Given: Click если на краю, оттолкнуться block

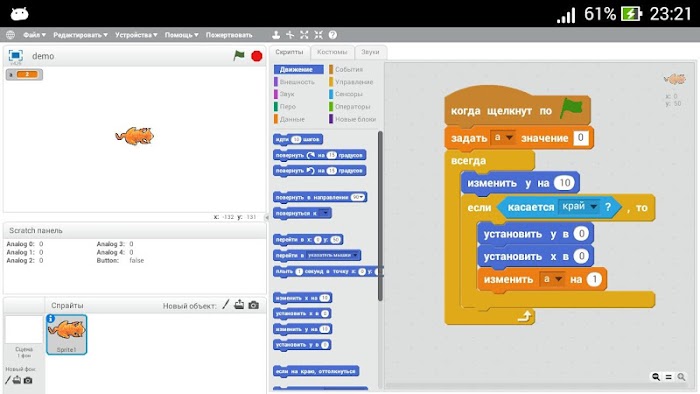Looking at the screenshot, I should click(316, 371).
